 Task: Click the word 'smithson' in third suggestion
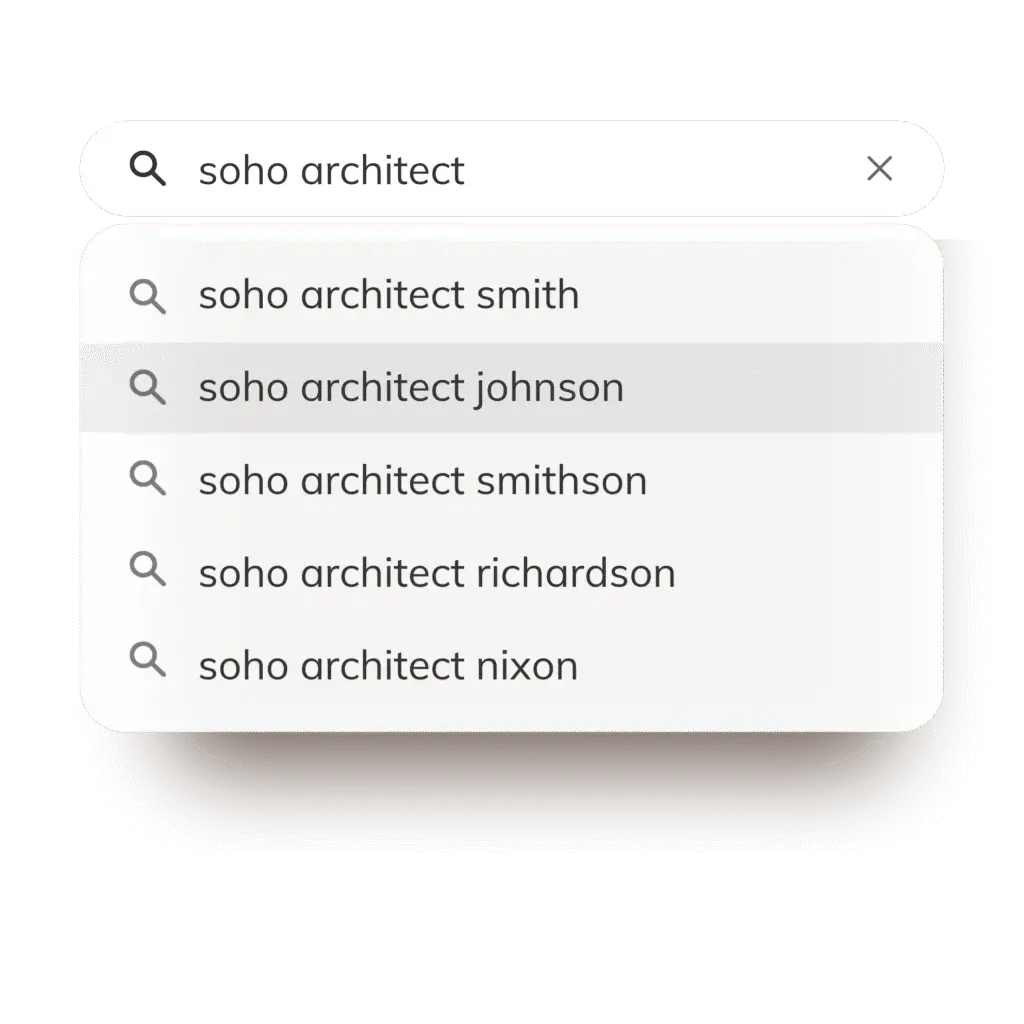(562, 480)
